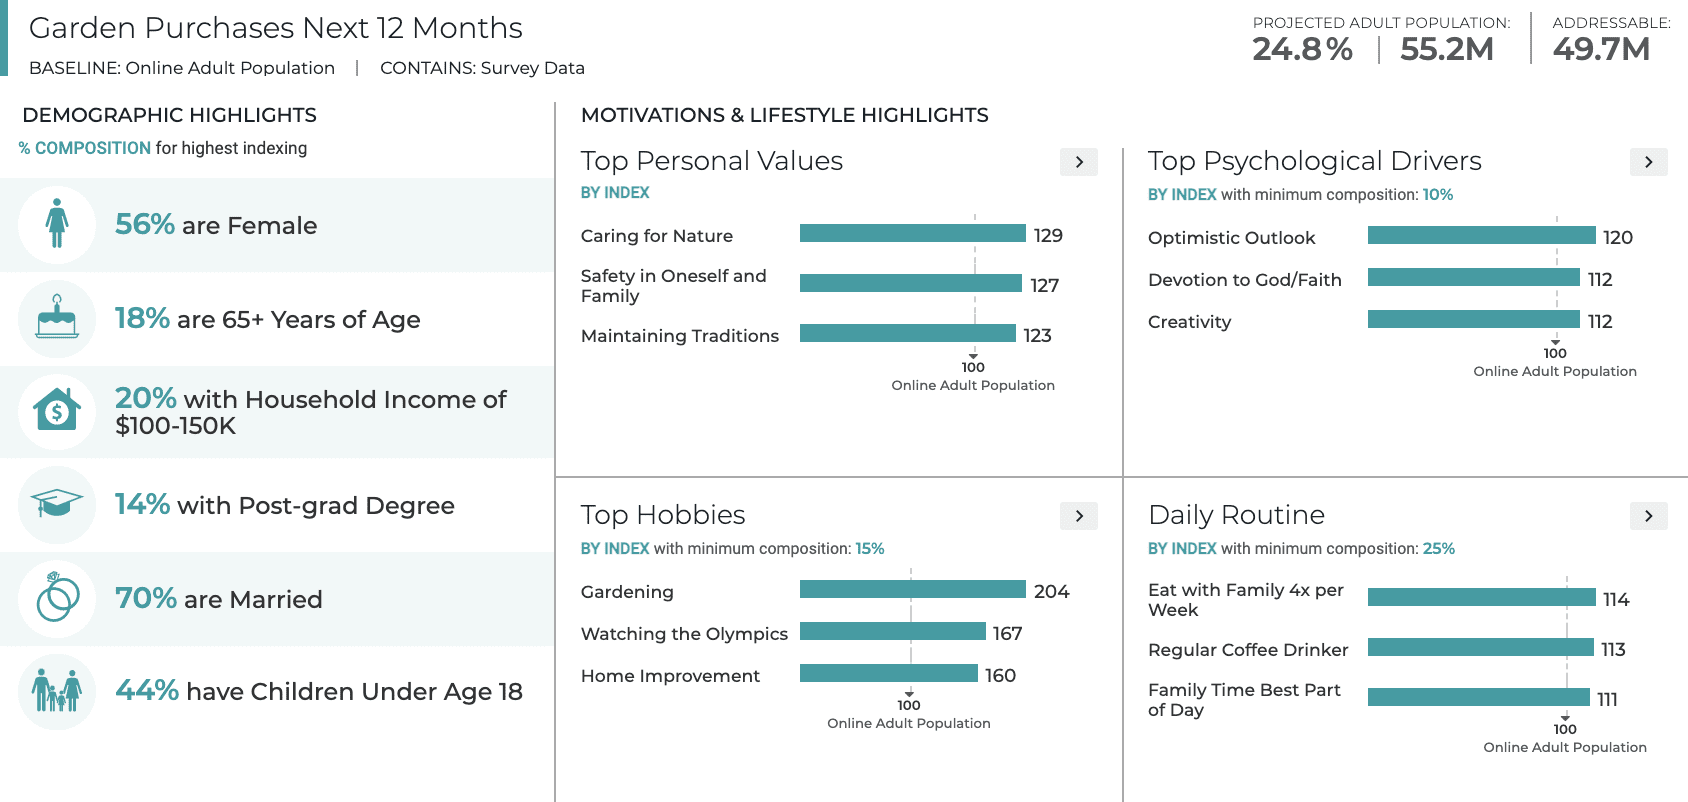Expand the Top Psychological Drivers panel
This screenshot has height=802, width=1688.
[1648, 162]
